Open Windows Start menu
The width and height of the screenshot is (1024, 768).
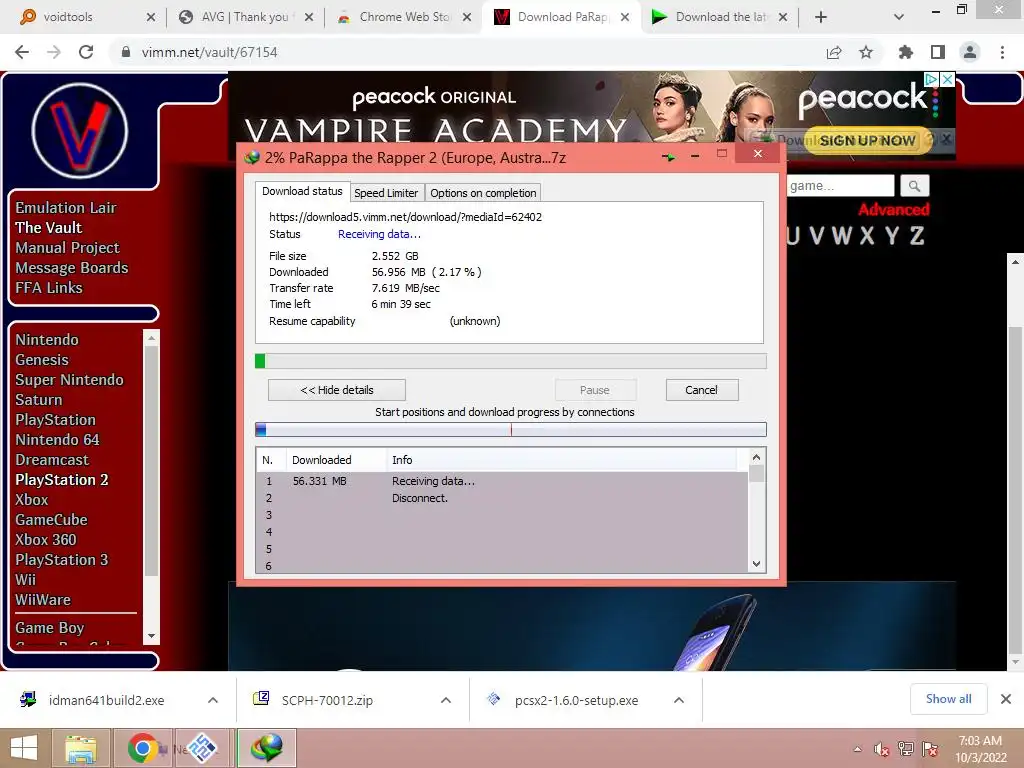pos(24,748)
